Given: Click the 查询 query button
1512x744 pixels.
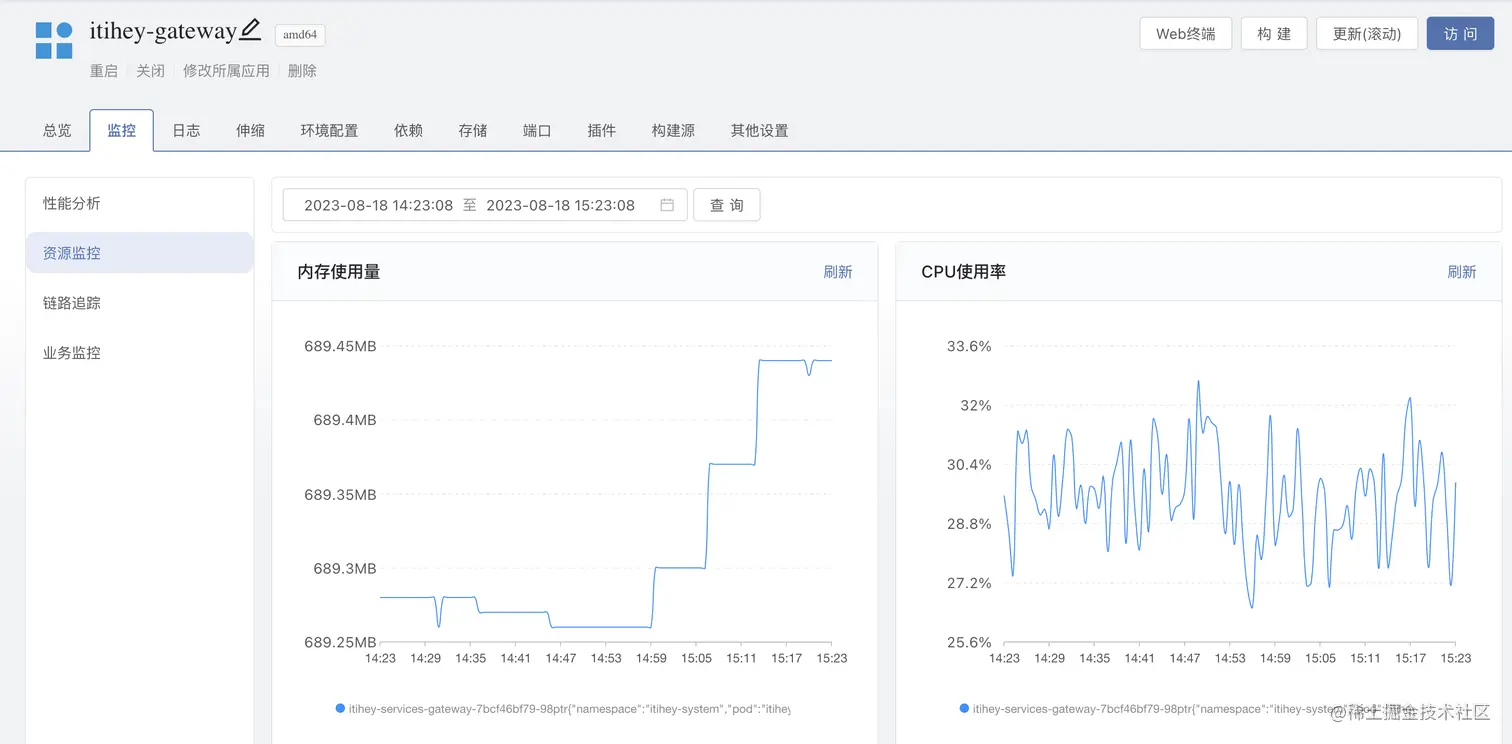Looking at the screenshot, I should pyautogui.click(x=727, y=205).
